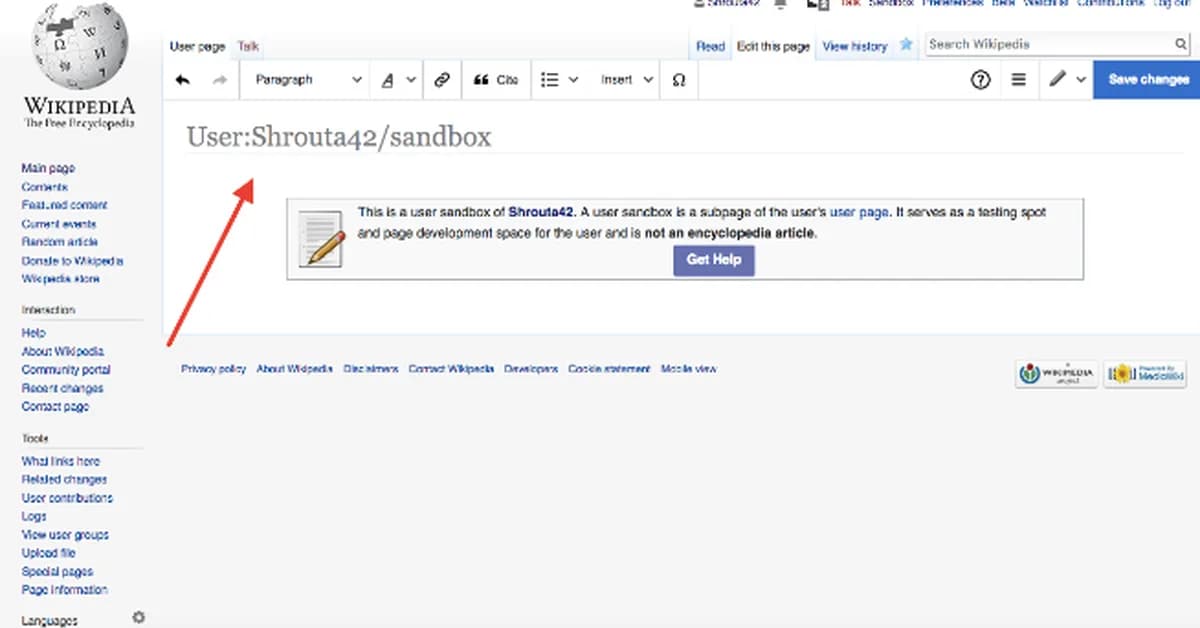The width and height of the screenshot is (1200, 628).
Task: Click the pencil-and-paper sandbox notice image
Action: [322, 239]
